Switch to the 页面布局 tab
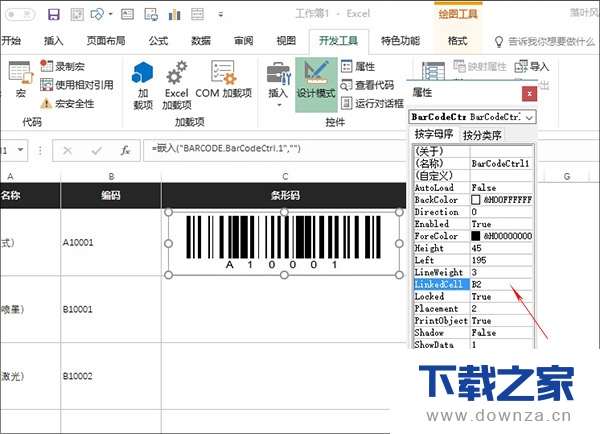The width and height of the screenshot is (600, 434). coord(106,41)
